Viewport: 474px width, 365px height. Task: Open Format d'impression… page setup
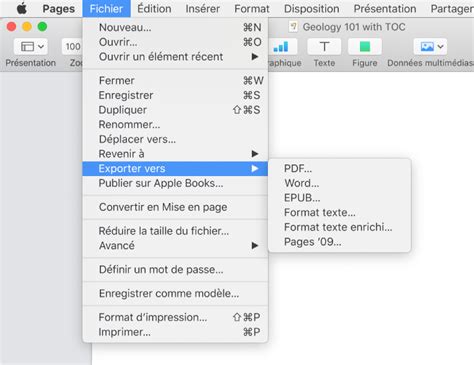175,317
